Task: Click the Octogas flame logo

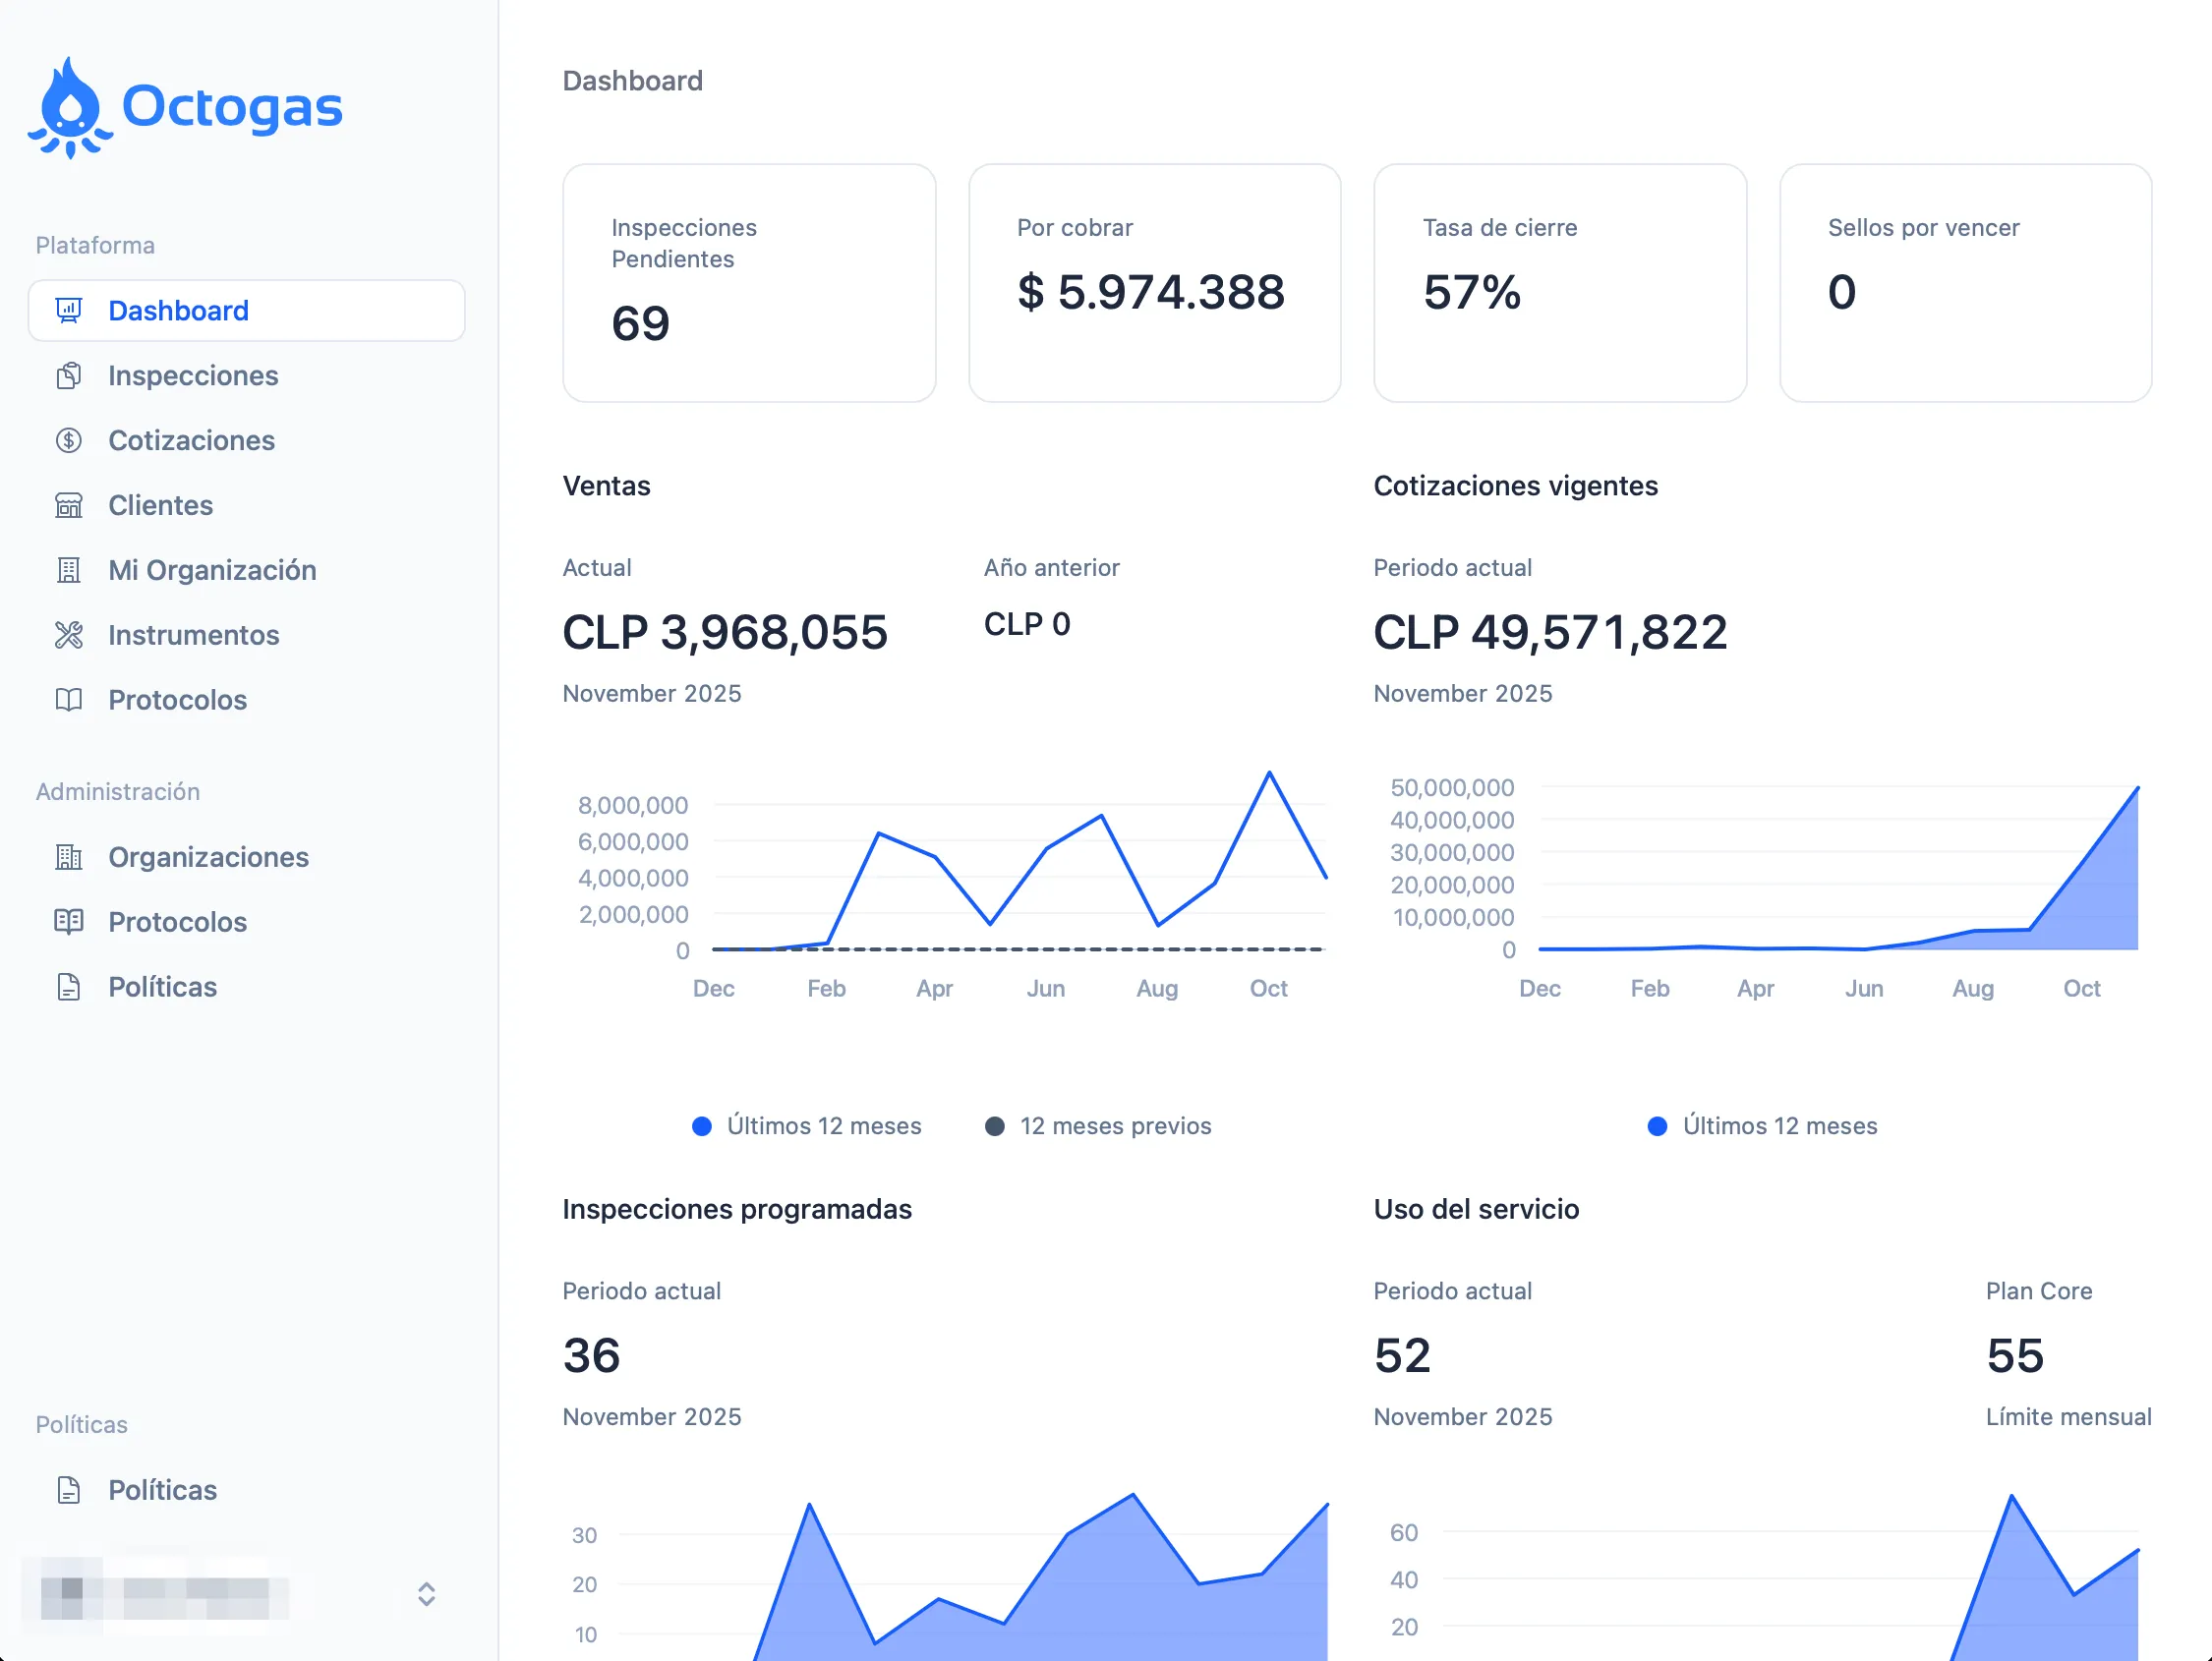Action: (x=69, y=108)
